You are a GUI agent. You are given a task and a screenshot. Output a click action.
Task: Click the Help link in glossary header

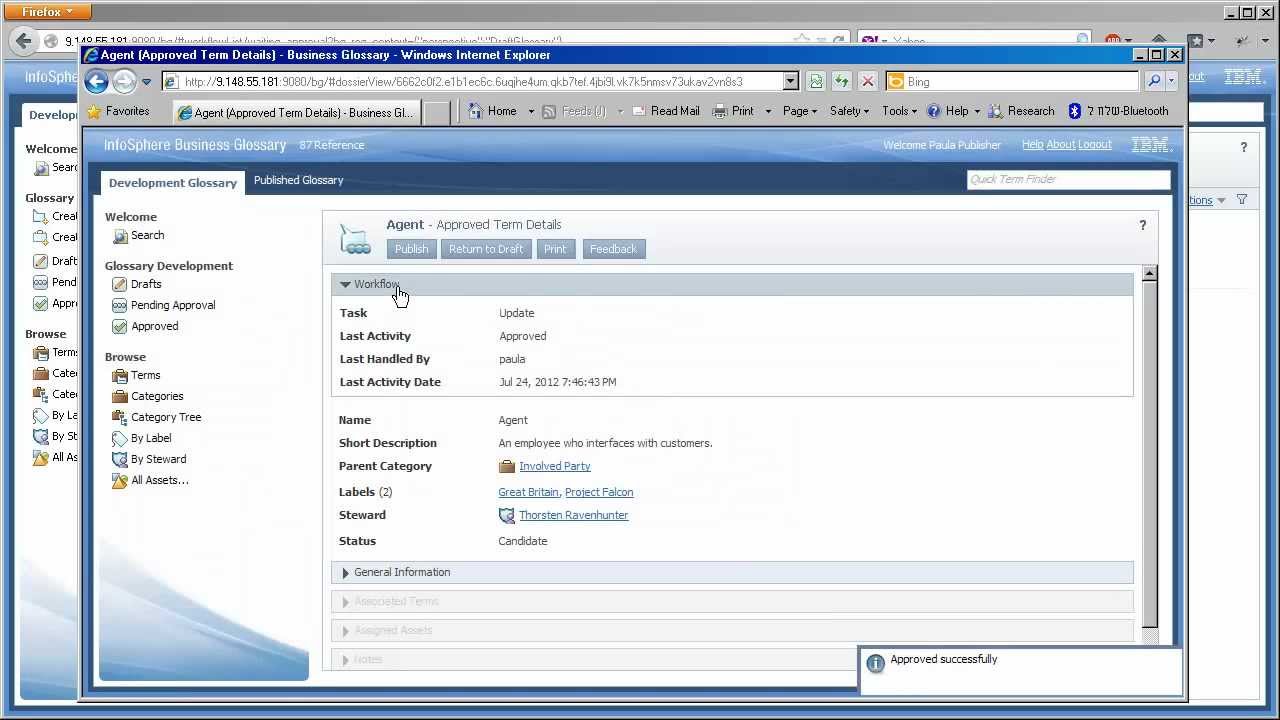(1033, 145)
